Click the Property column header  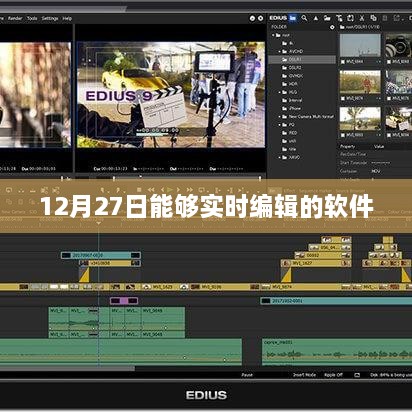347,146
